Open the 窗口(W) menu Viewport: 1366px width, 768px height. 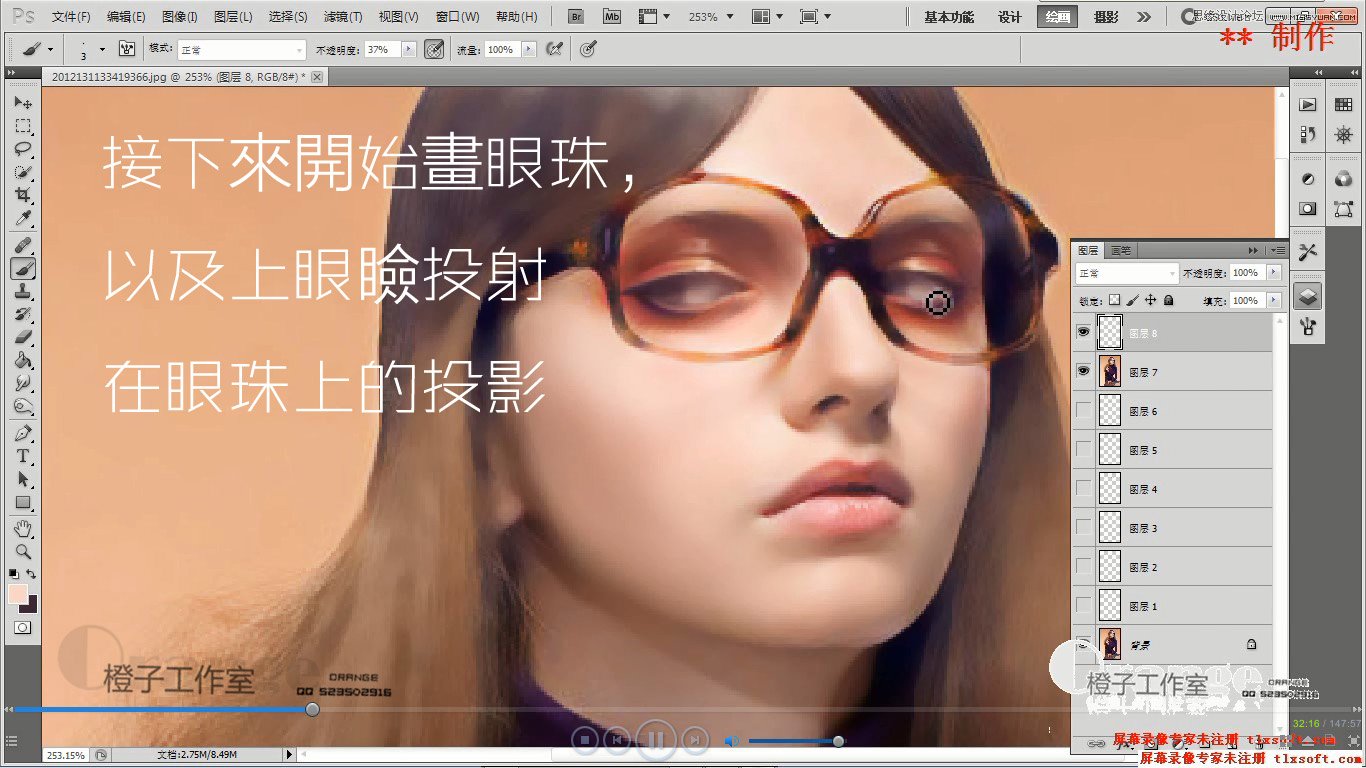458,17
